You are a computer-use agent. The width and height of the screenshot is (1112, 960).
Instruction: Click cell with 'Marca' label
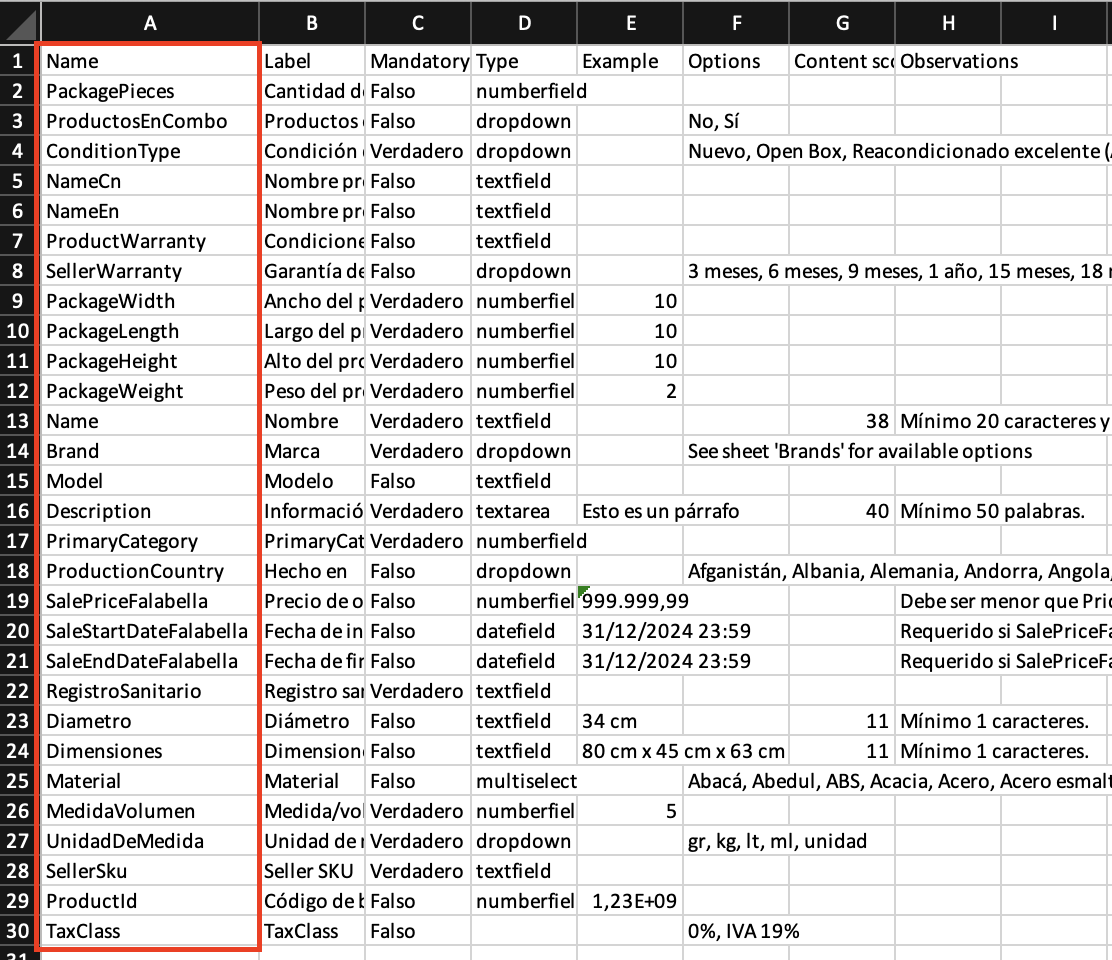click(x=312, y=451)
